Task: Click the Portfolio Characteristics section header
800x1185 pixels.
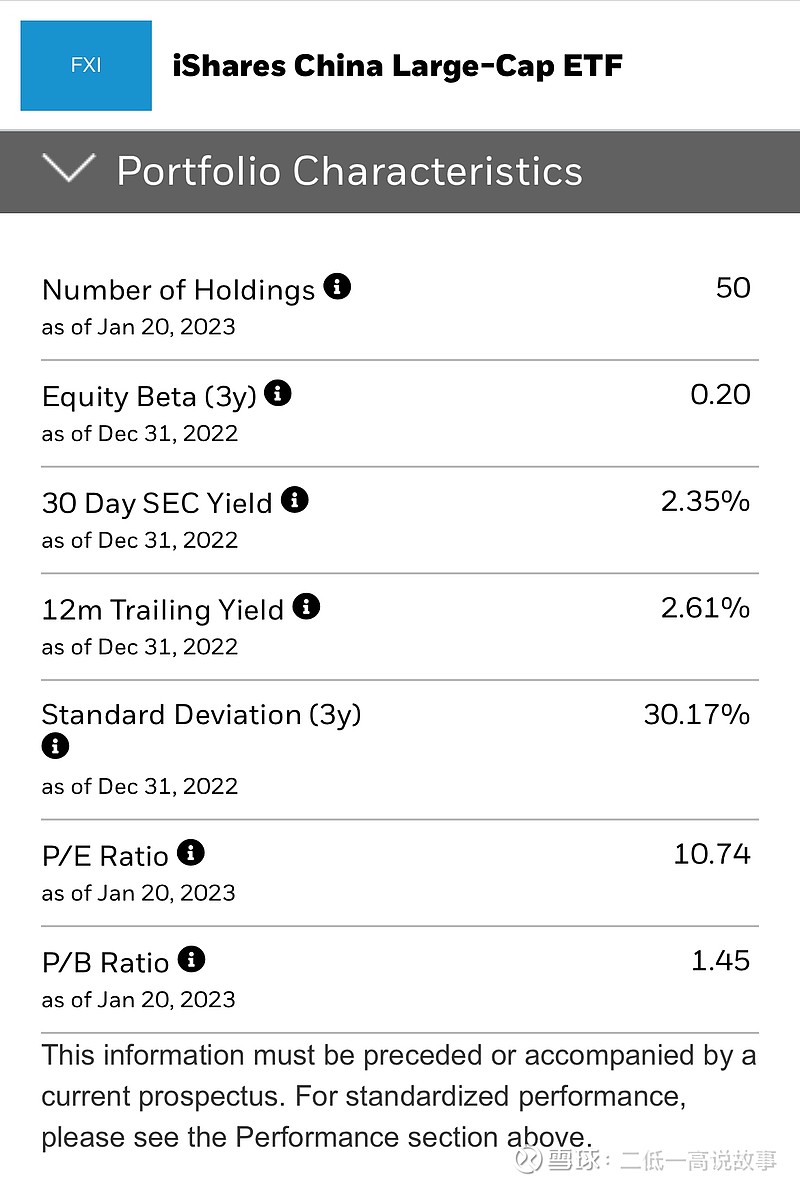Action: tap(349, 171)
